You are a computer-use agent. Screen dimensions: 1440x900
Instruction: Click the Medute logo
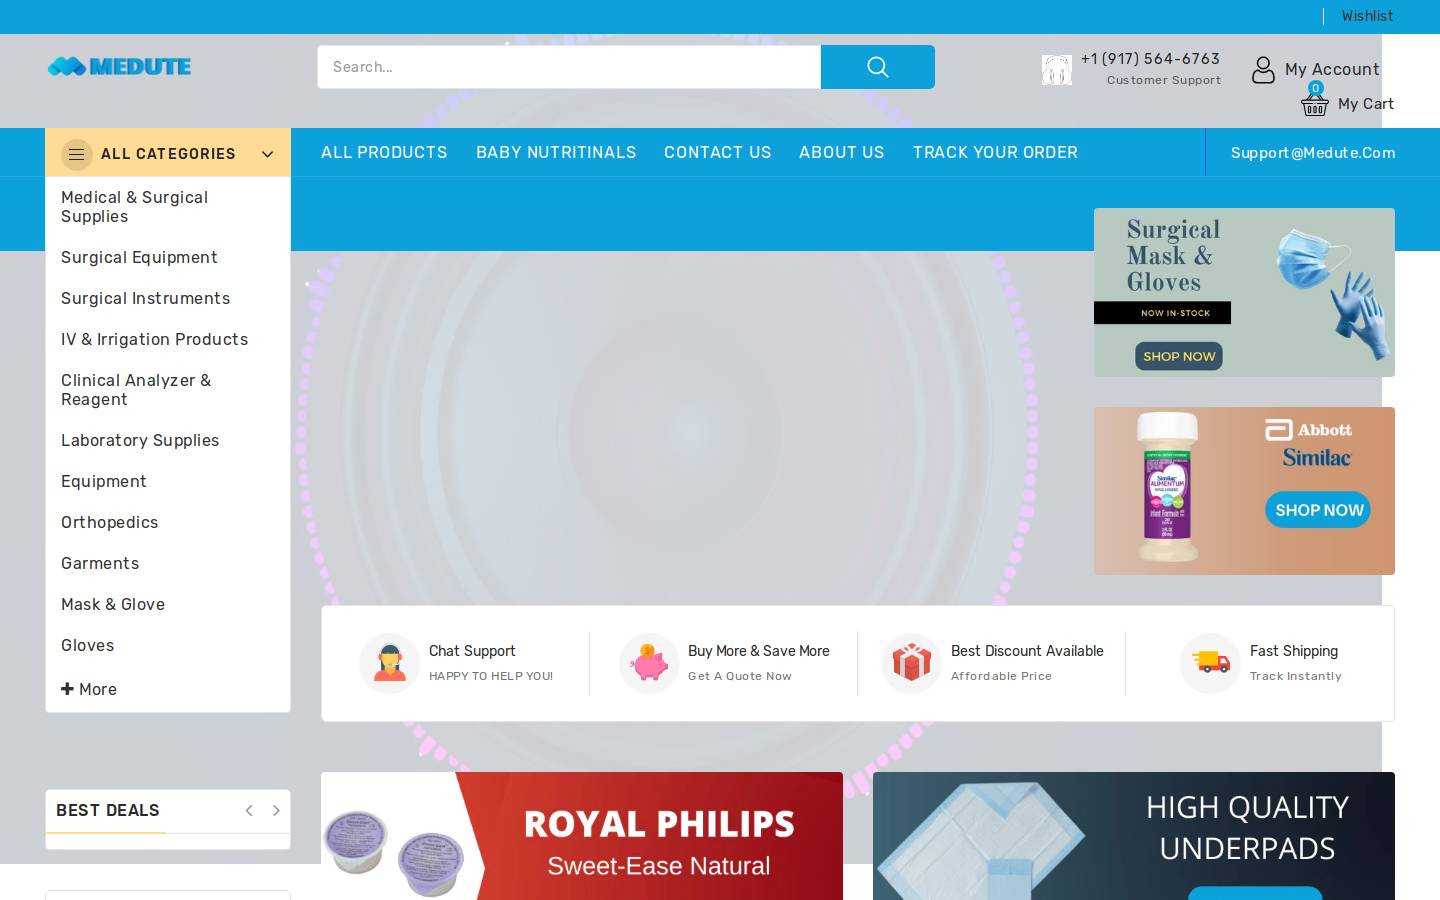[119, 67]
